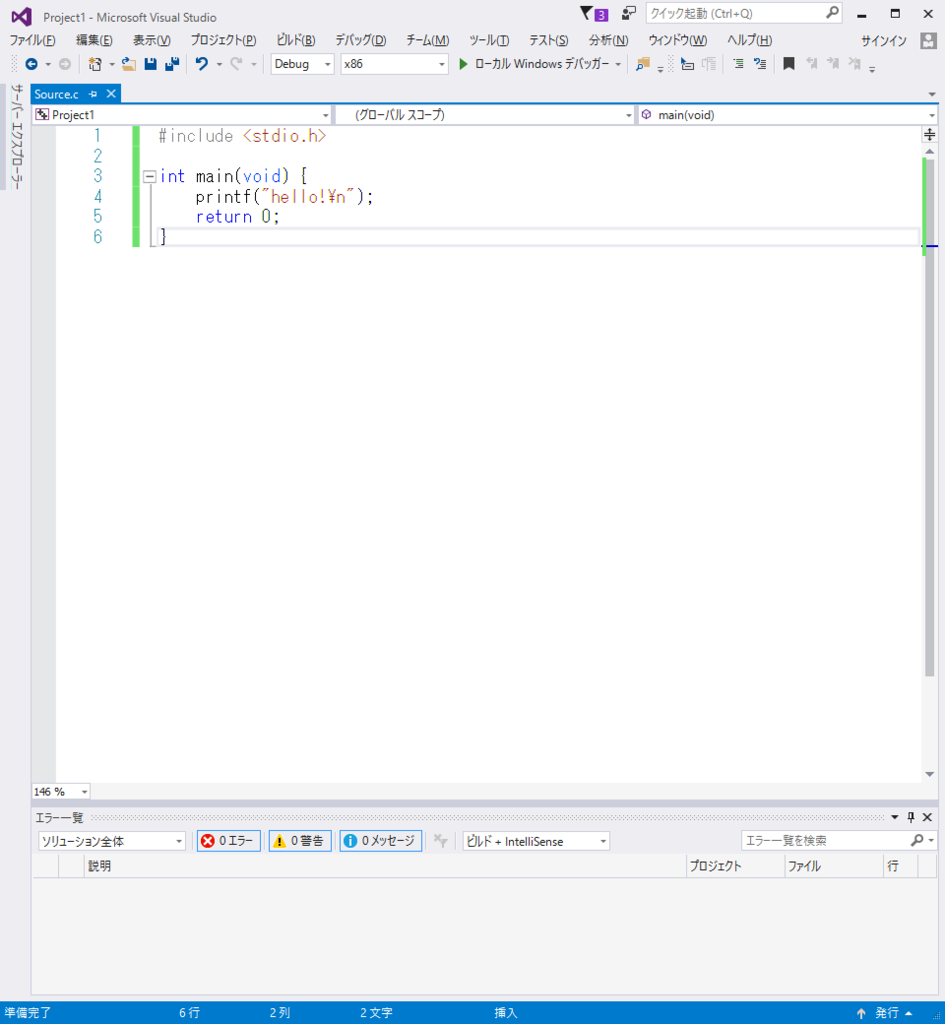945x1024 pixels.
Task: Click the error list filter clear icon
Action: [x=441, y=840]
